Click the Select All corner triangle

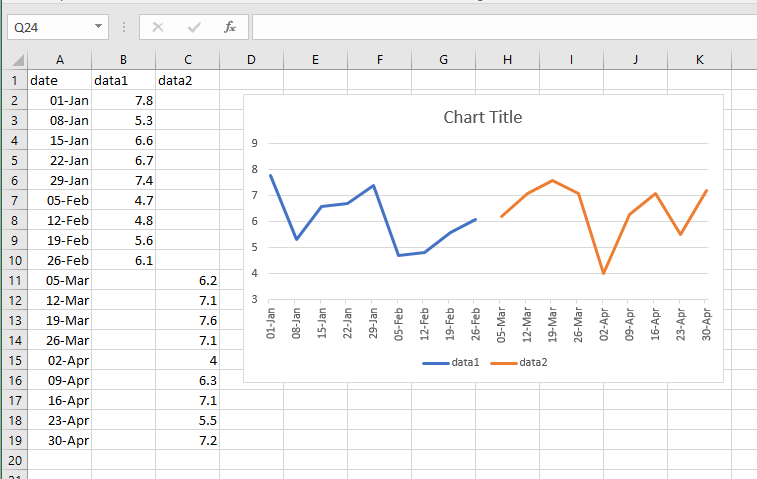[x=18, y=60]
